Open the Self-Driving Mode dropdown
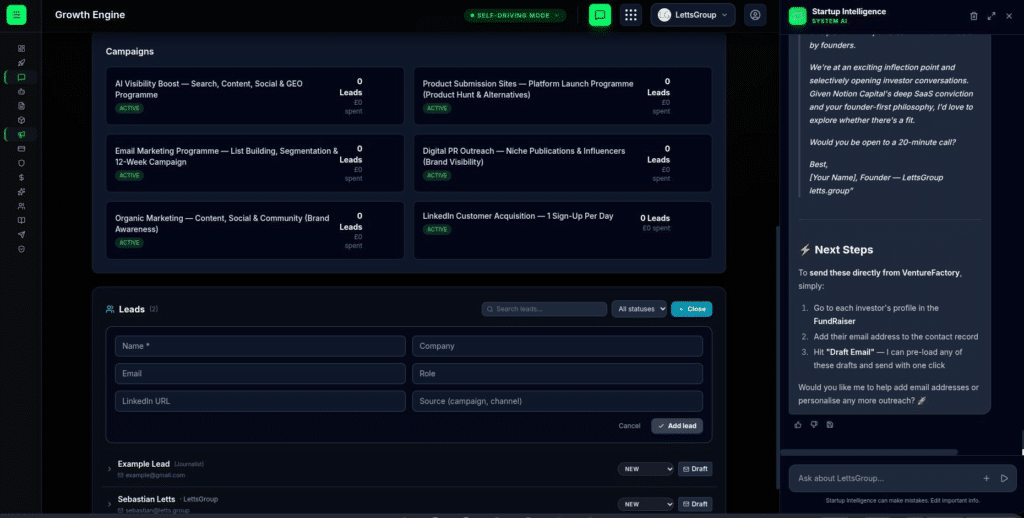The width and height of the screenshot is (1024, 518). pyautogui.click(x=515, y=15)
